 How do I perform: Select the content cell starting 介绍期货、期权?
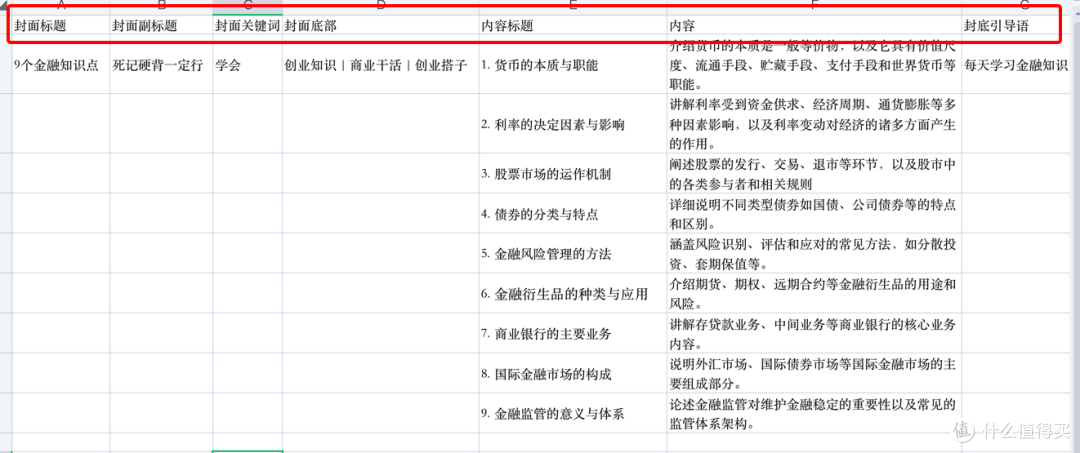(x=814, y=294)
